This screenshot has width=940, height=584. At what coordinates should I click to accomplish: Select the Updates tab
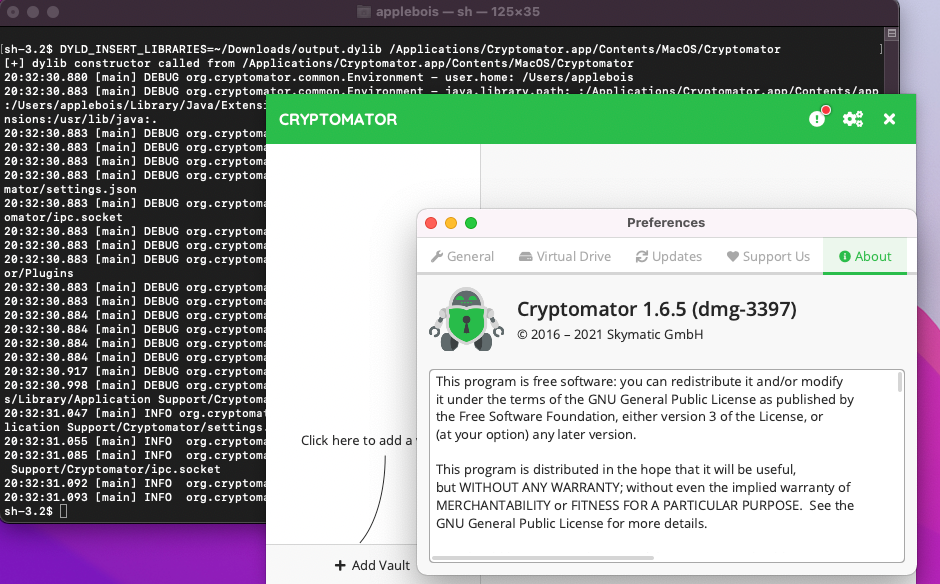tap(668, 257)
